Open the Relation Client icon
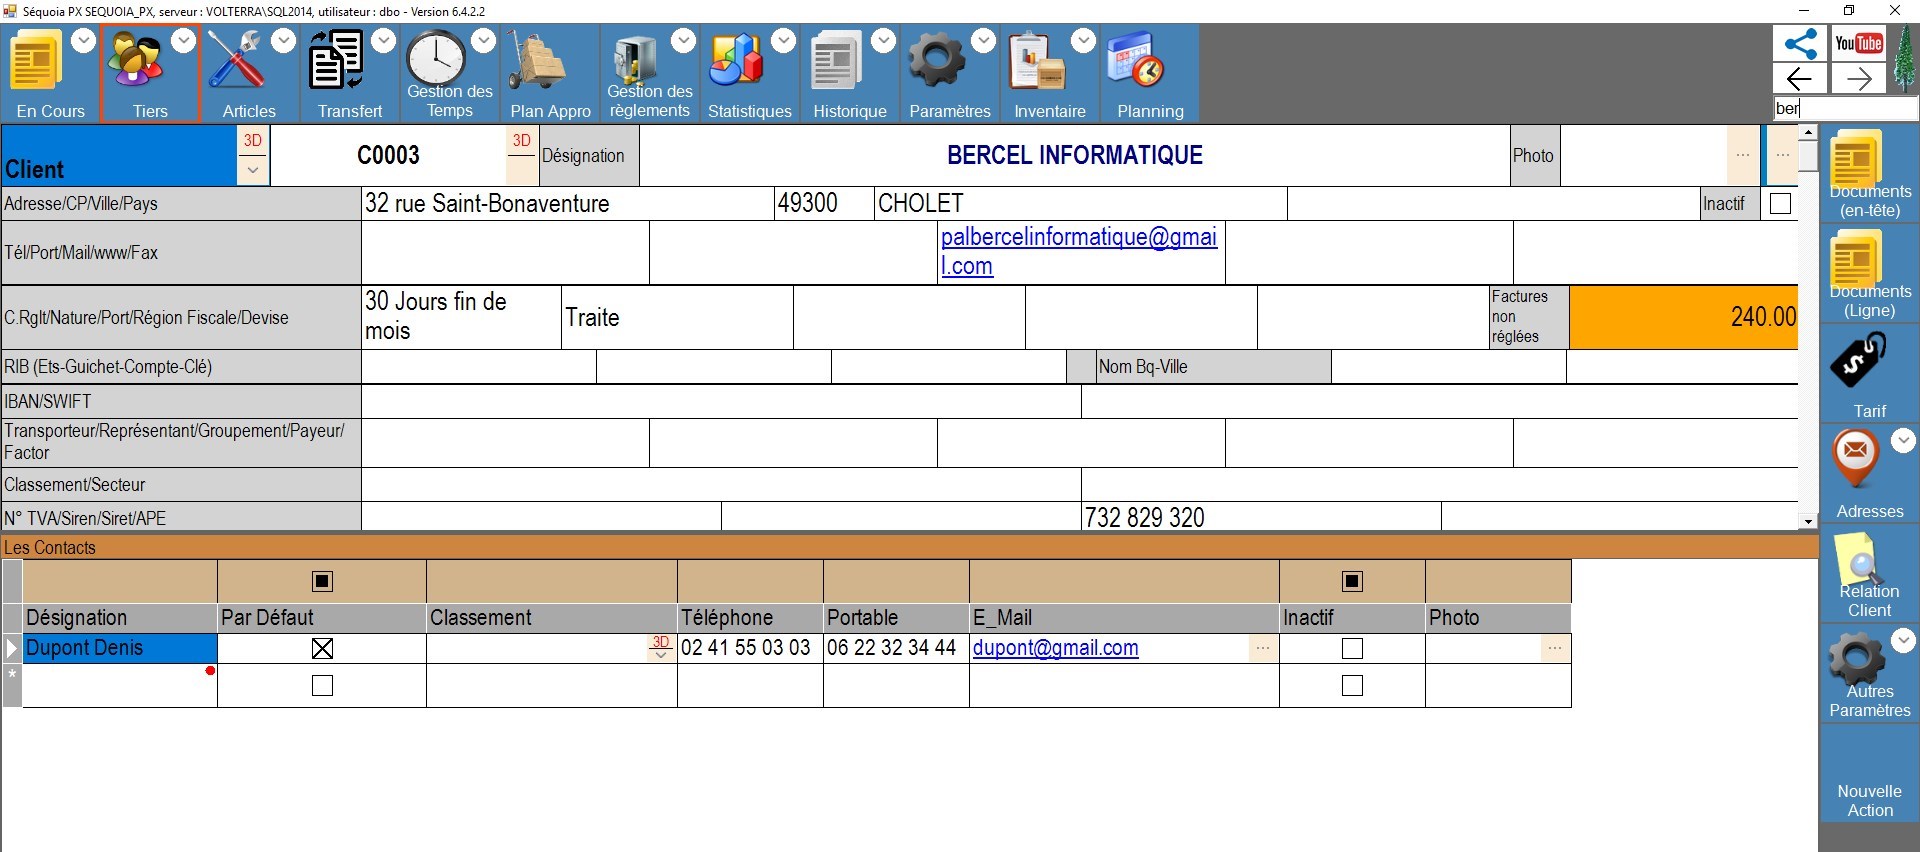 [1857, 558]
